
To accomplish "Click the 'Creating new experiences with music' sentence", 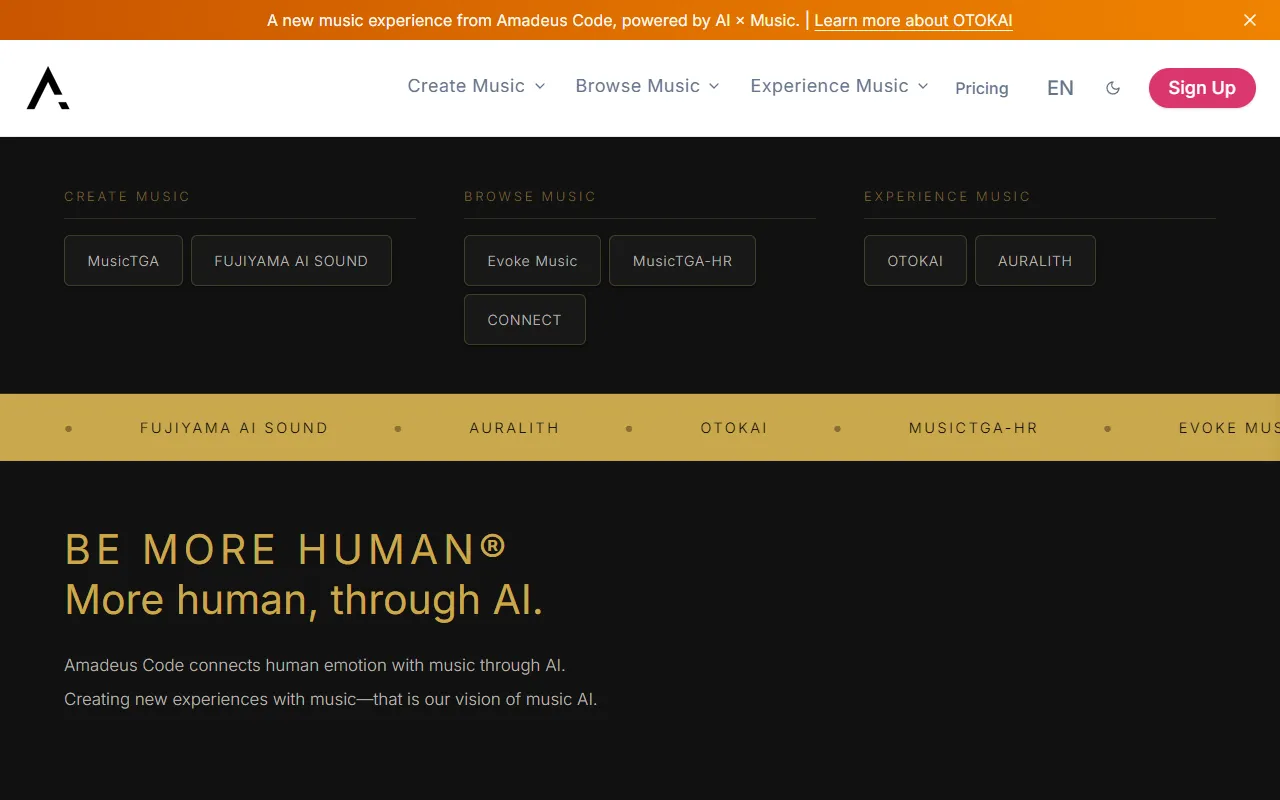I will (x=331, y=699).
